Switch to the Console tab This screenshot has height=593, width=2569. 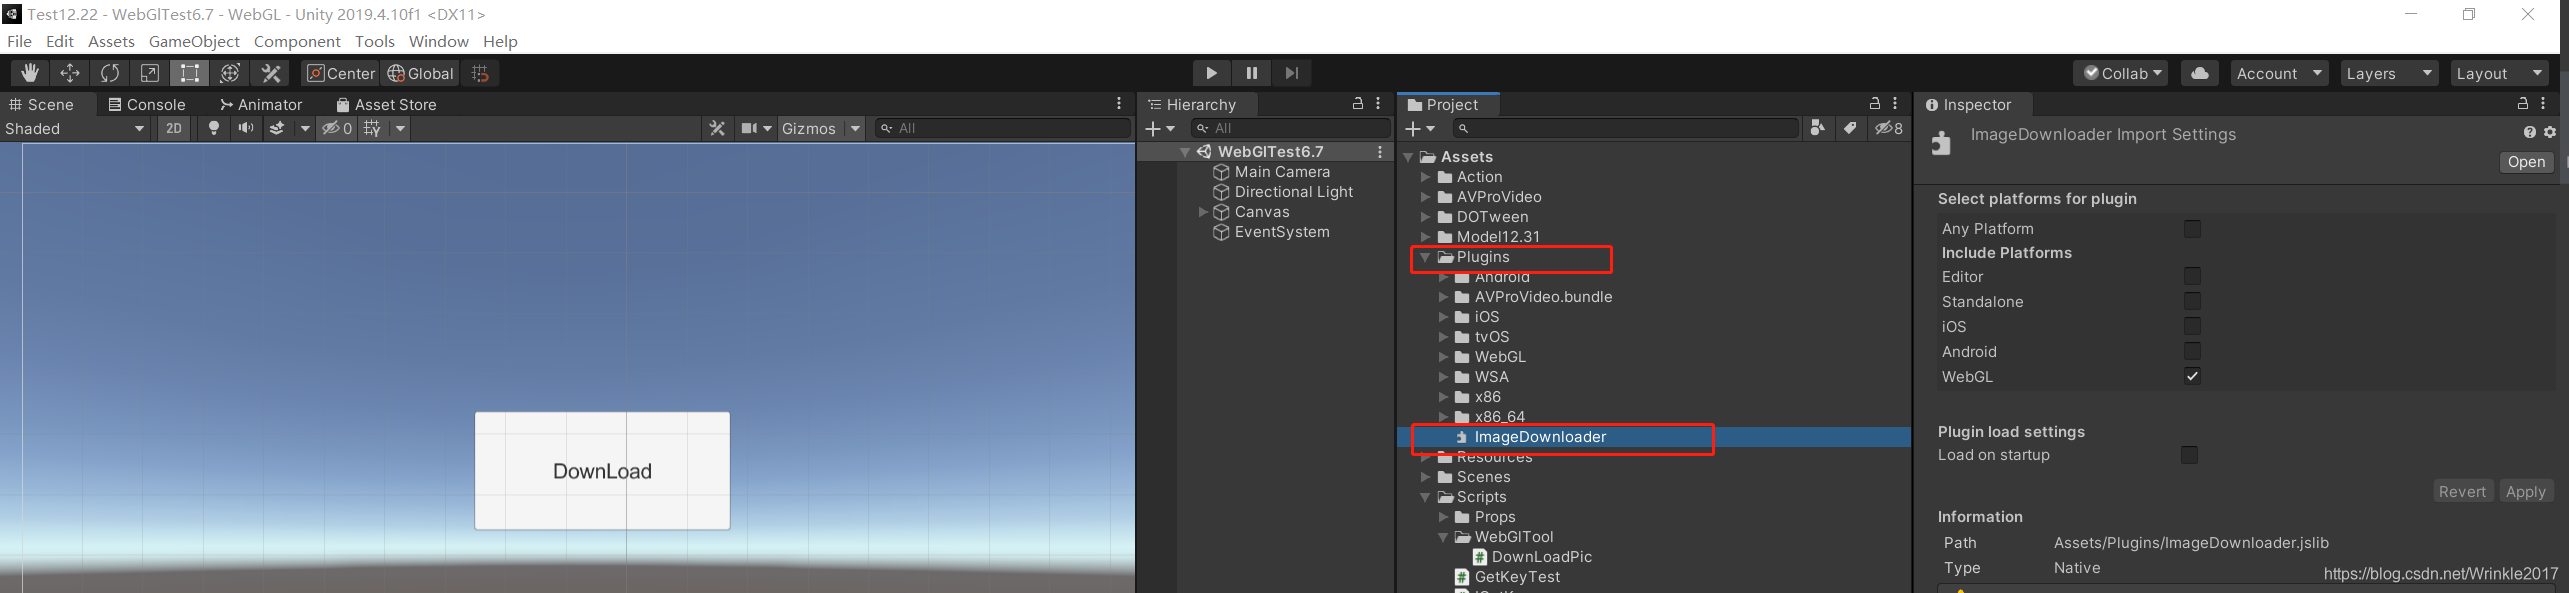[x=147, y=104]
